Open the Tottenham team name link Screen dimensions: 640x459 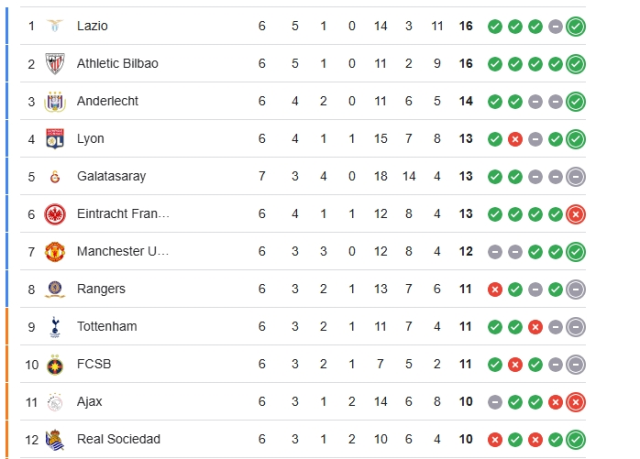(107, 326)
